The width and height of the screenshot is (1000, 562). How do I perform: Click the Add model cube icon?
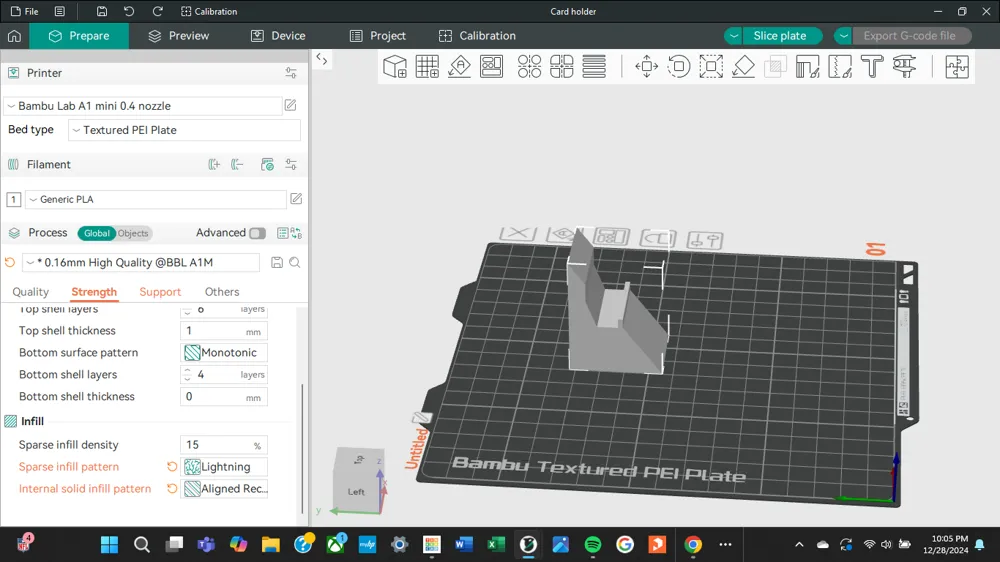(x=395, y=66)
